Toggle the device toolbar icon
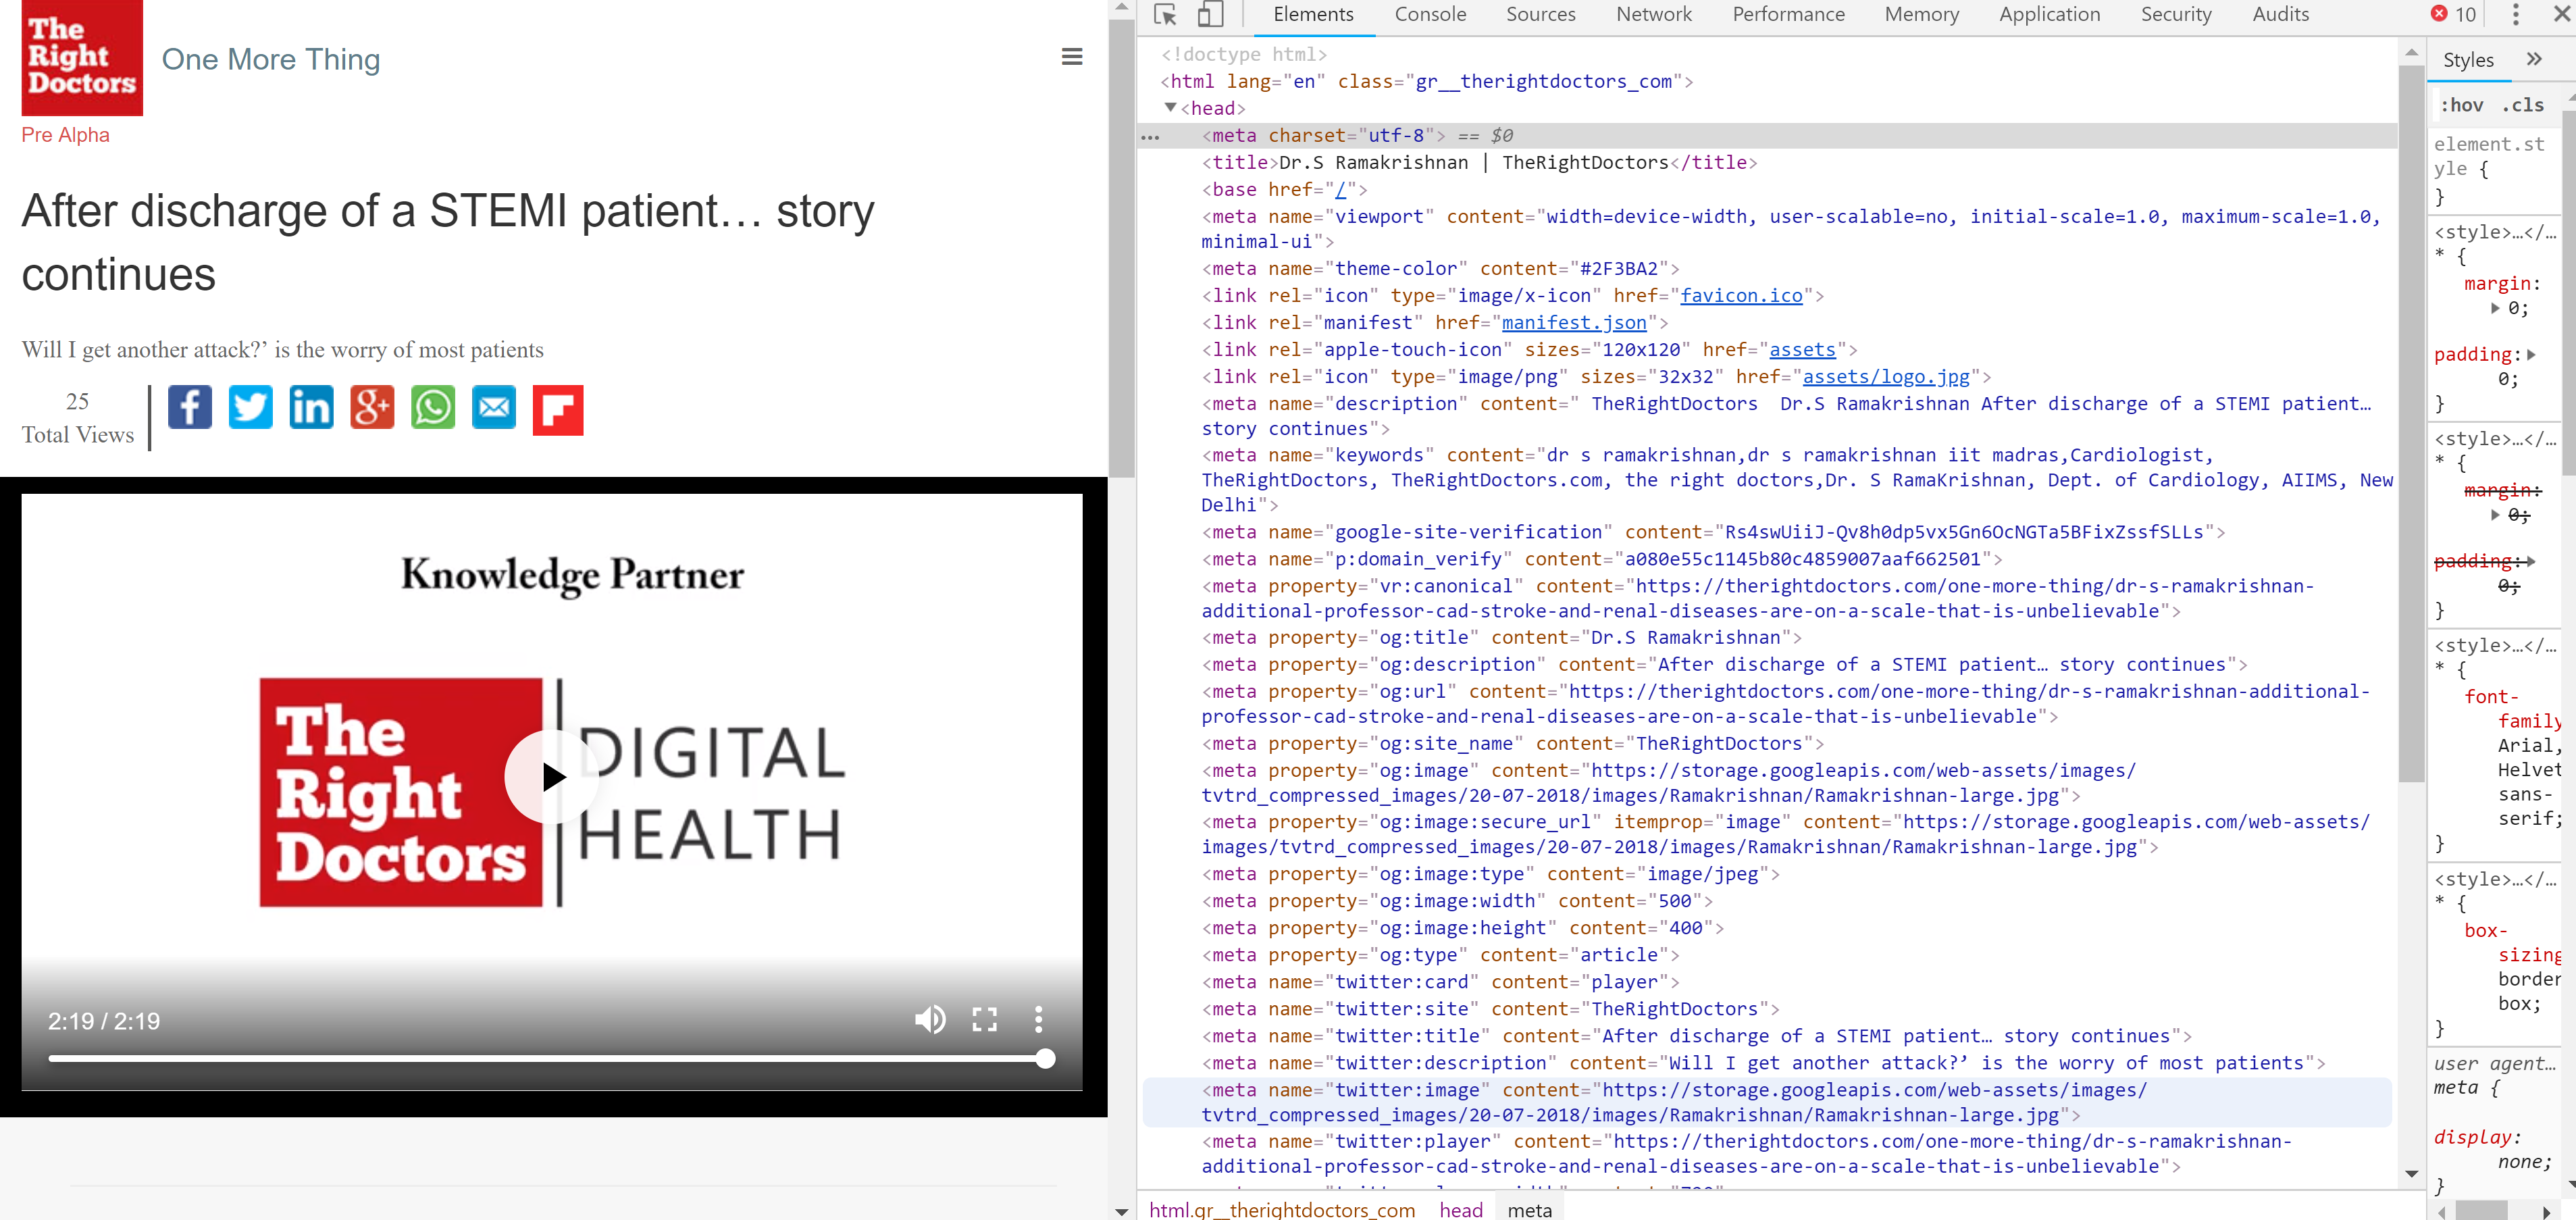Image resolution: width=2576 pixels, height=1220 pixels. (1210, 15)
